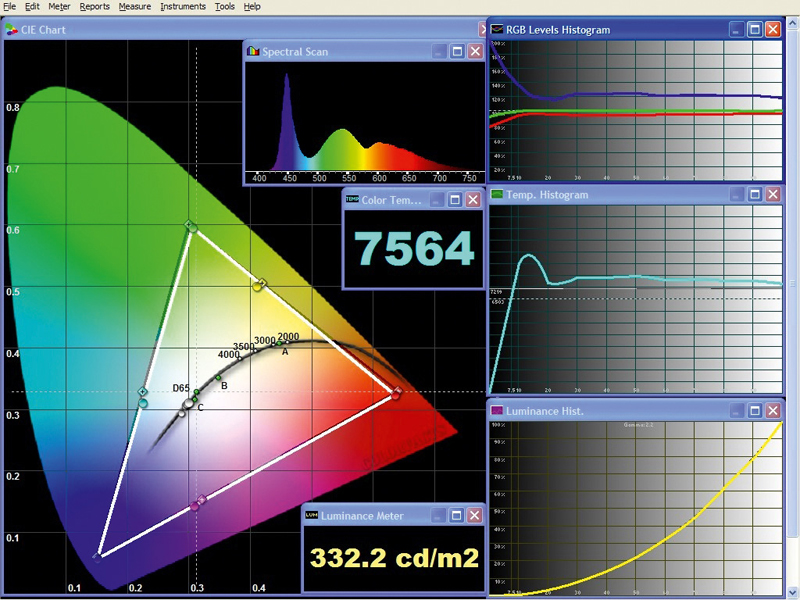
Task: Minimize the Spectral Scan window
Action: (439, 51)
